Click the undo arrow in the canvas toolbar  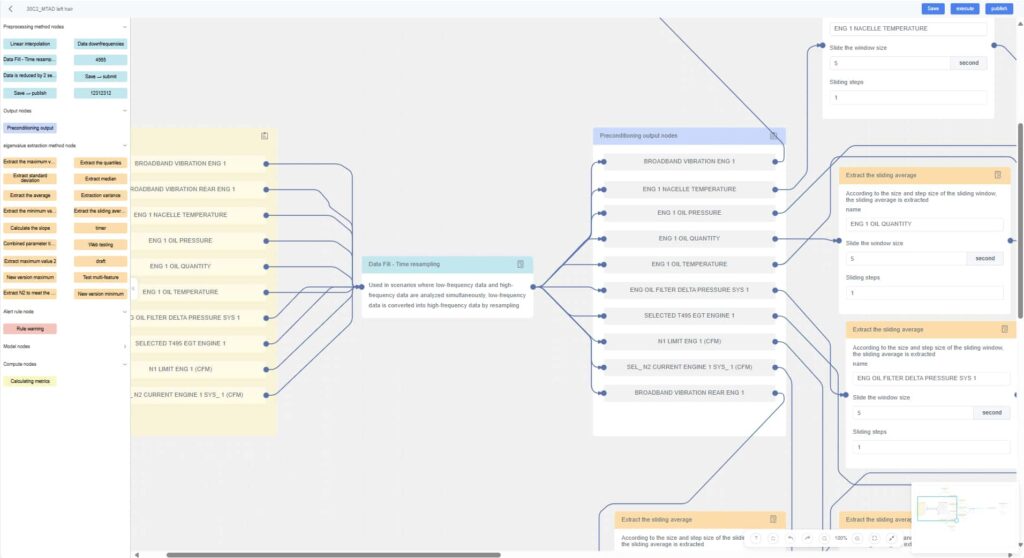[x=790, y=538]
